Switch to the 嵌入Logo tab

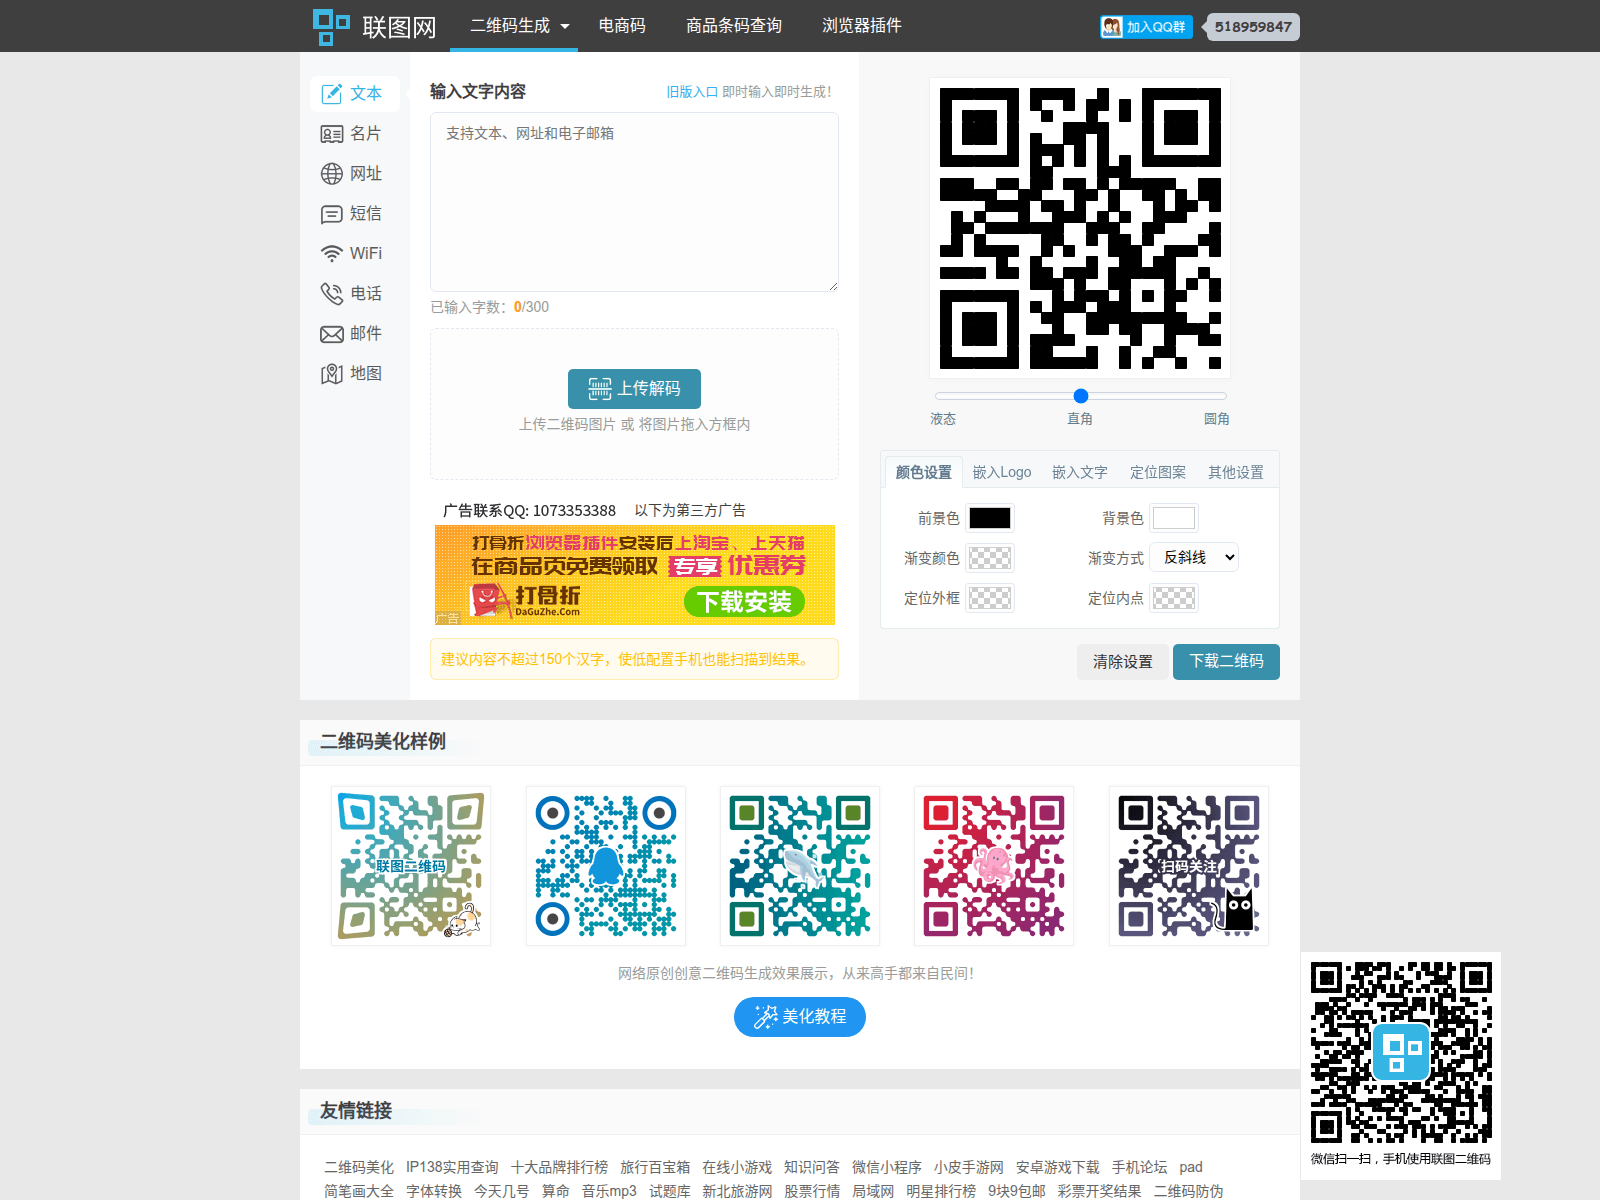click(1001, 472)
